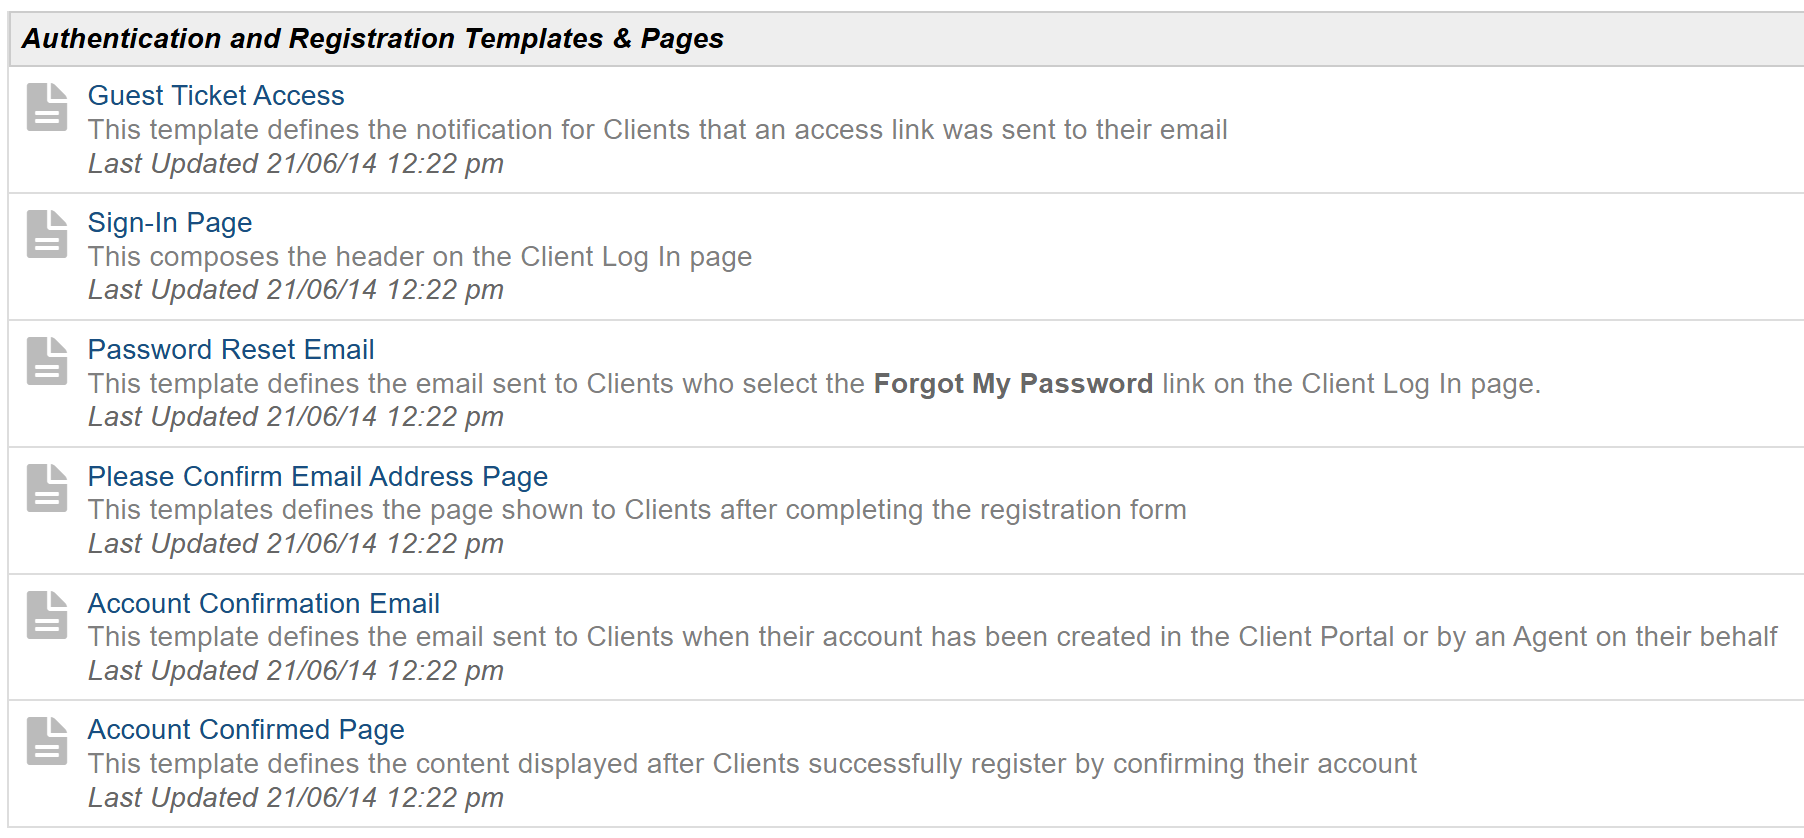Click the Authentication and Registration Templates heading
This screenshot has width=1804, height=838.
click(372, 39)
